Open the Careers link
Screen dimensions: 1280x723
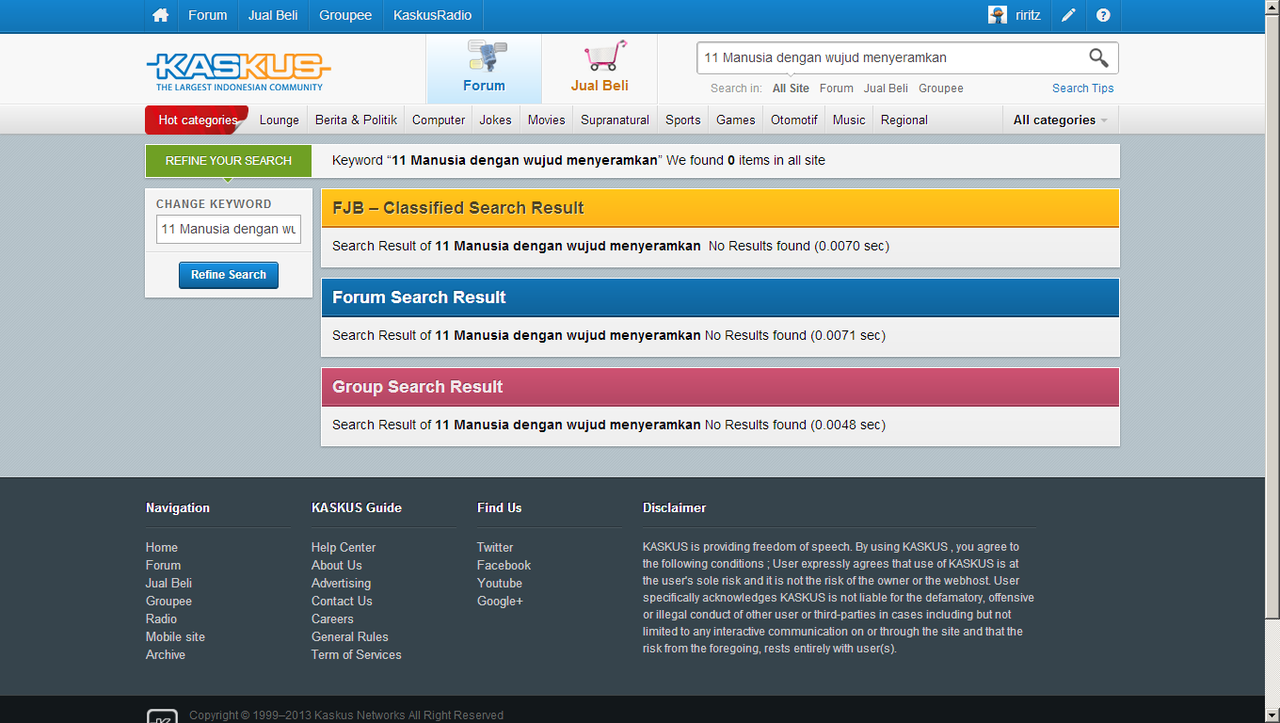pyautogui.click(x=332, y=619)
